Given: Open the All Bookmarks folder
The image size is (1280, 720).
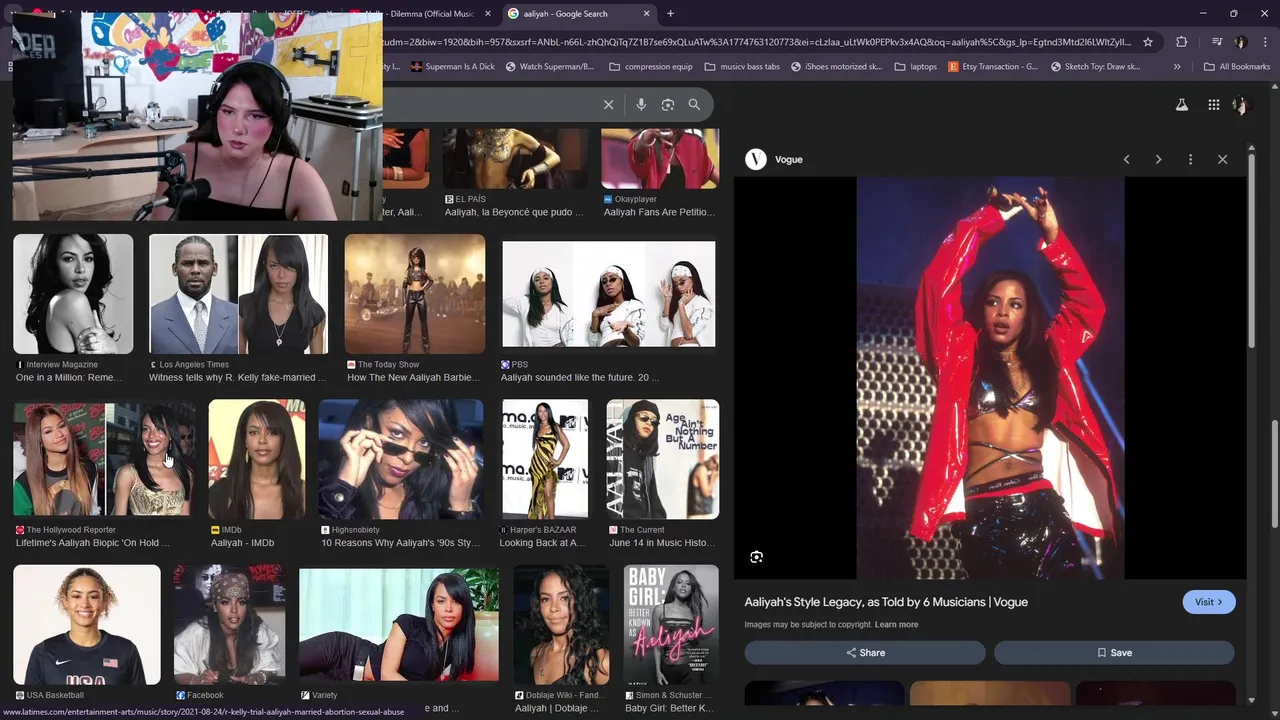Looking at the screenshot, I should [x=1237, y=67].
